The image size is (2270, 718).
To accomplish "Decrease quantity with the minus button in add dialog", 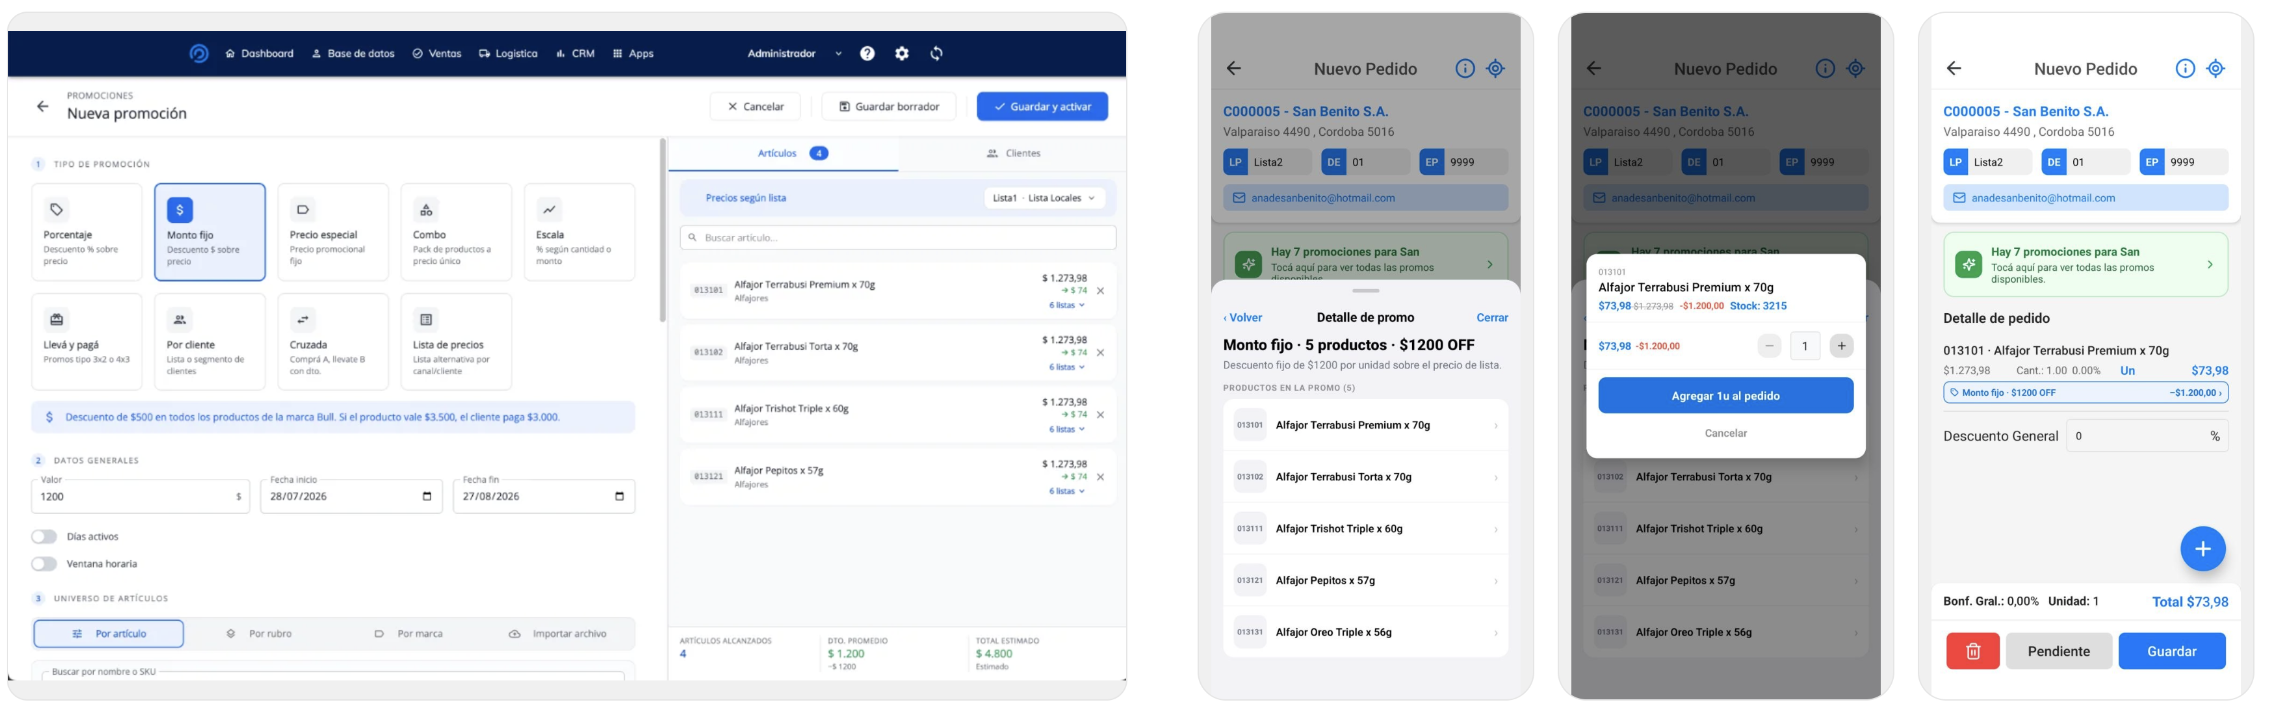I will (x=1769, y=346).
